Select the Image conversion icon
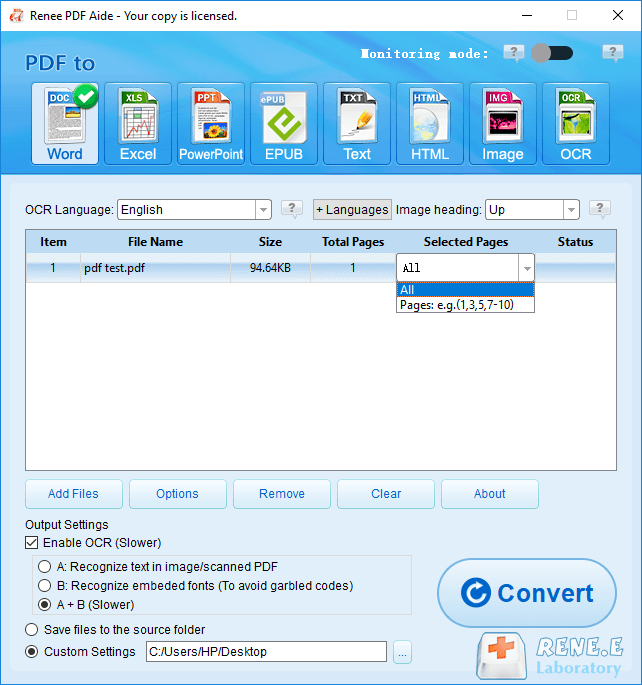Image resolution: width=642 pixels, height=685 pixels. click(503, 123)
